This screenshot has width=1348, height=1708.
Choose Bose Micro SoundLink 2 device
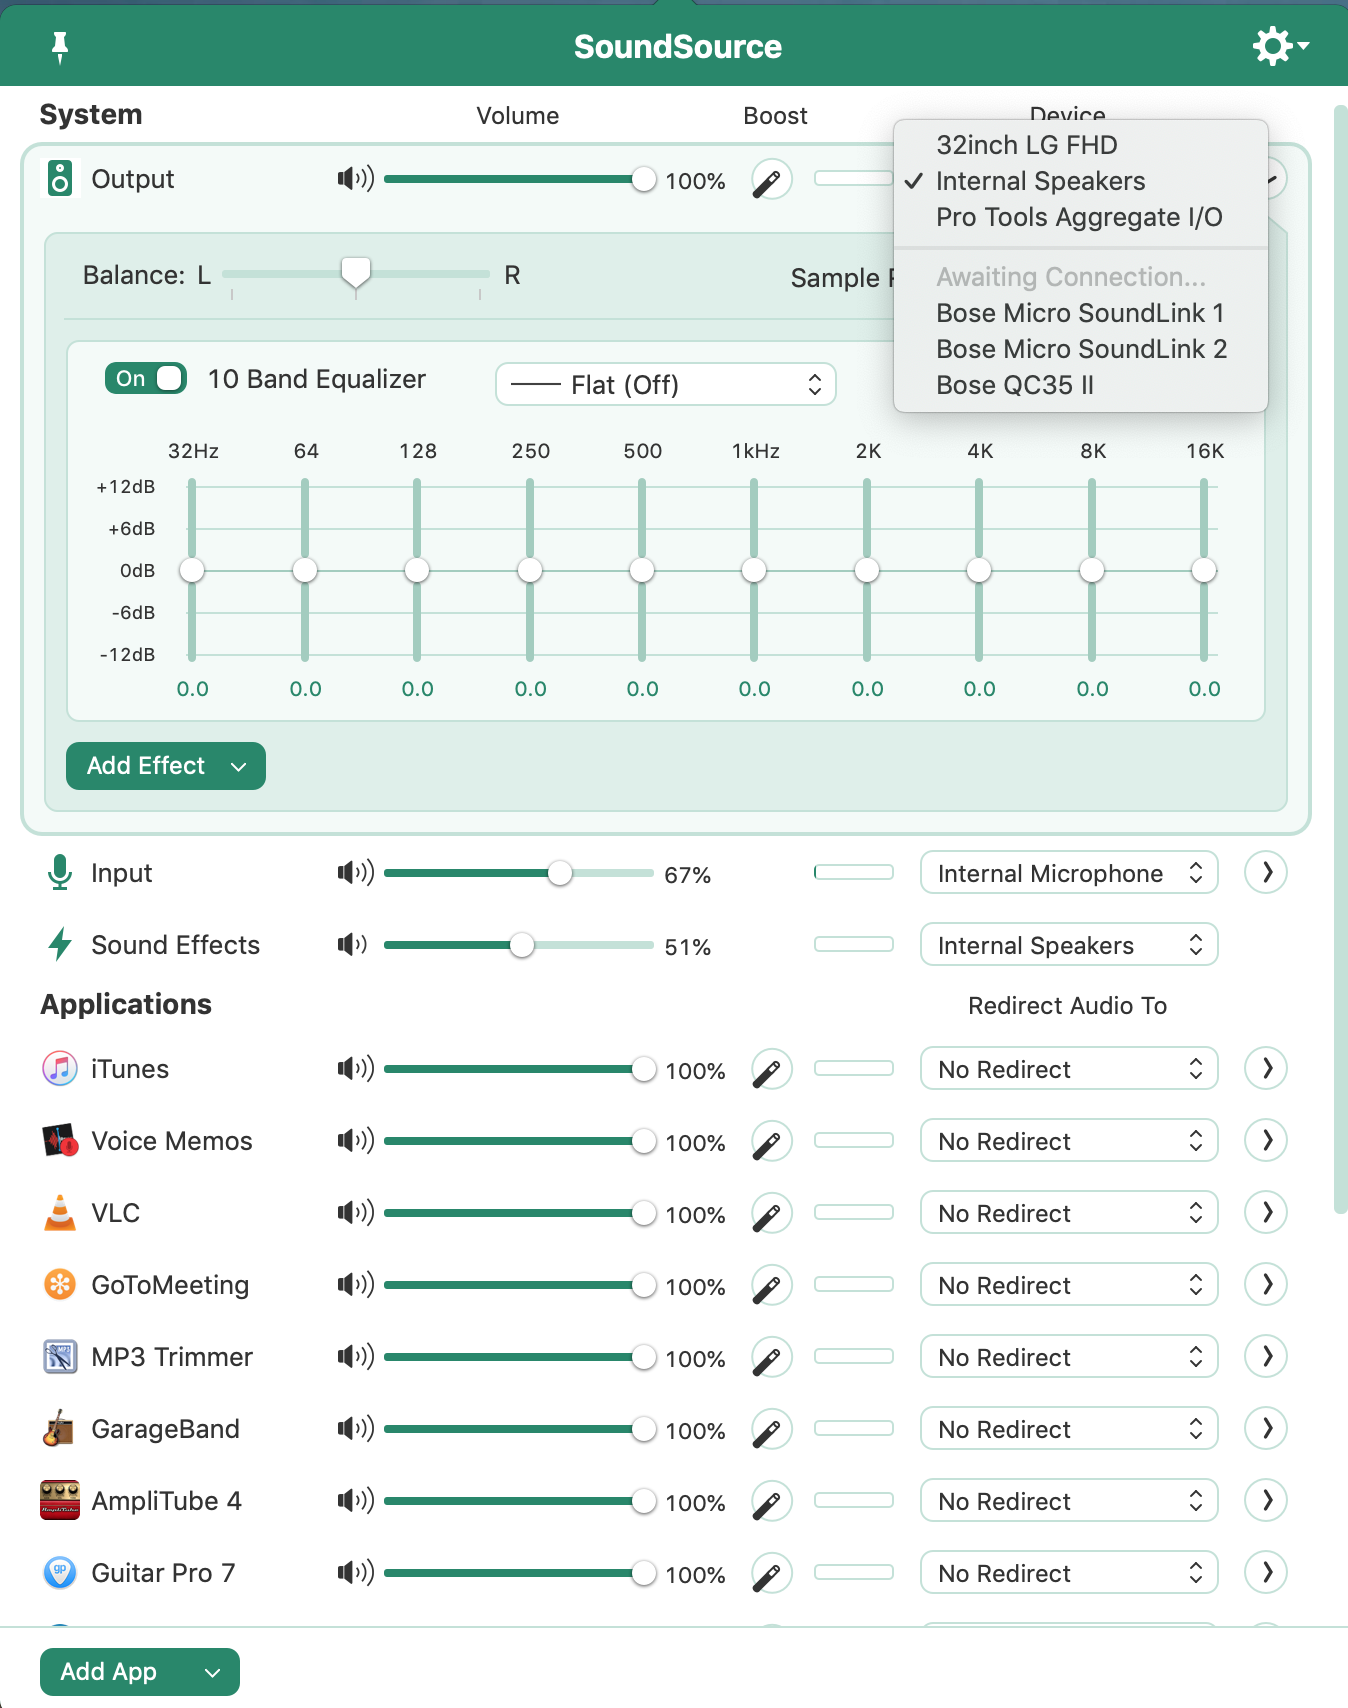tap(1081, 349)
